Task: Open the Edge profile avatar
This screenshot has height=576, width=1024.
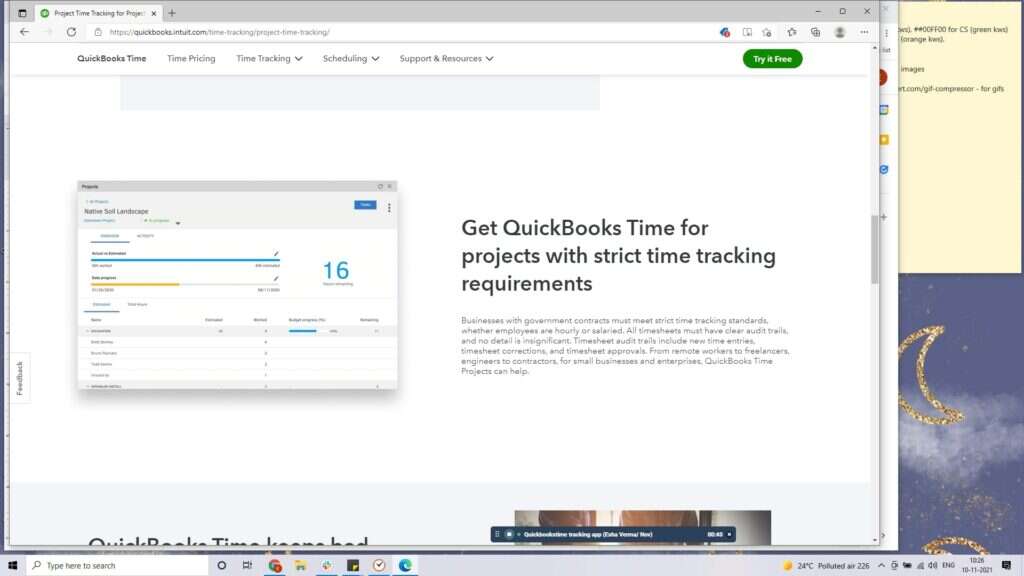Action: [x=840, y=31]
